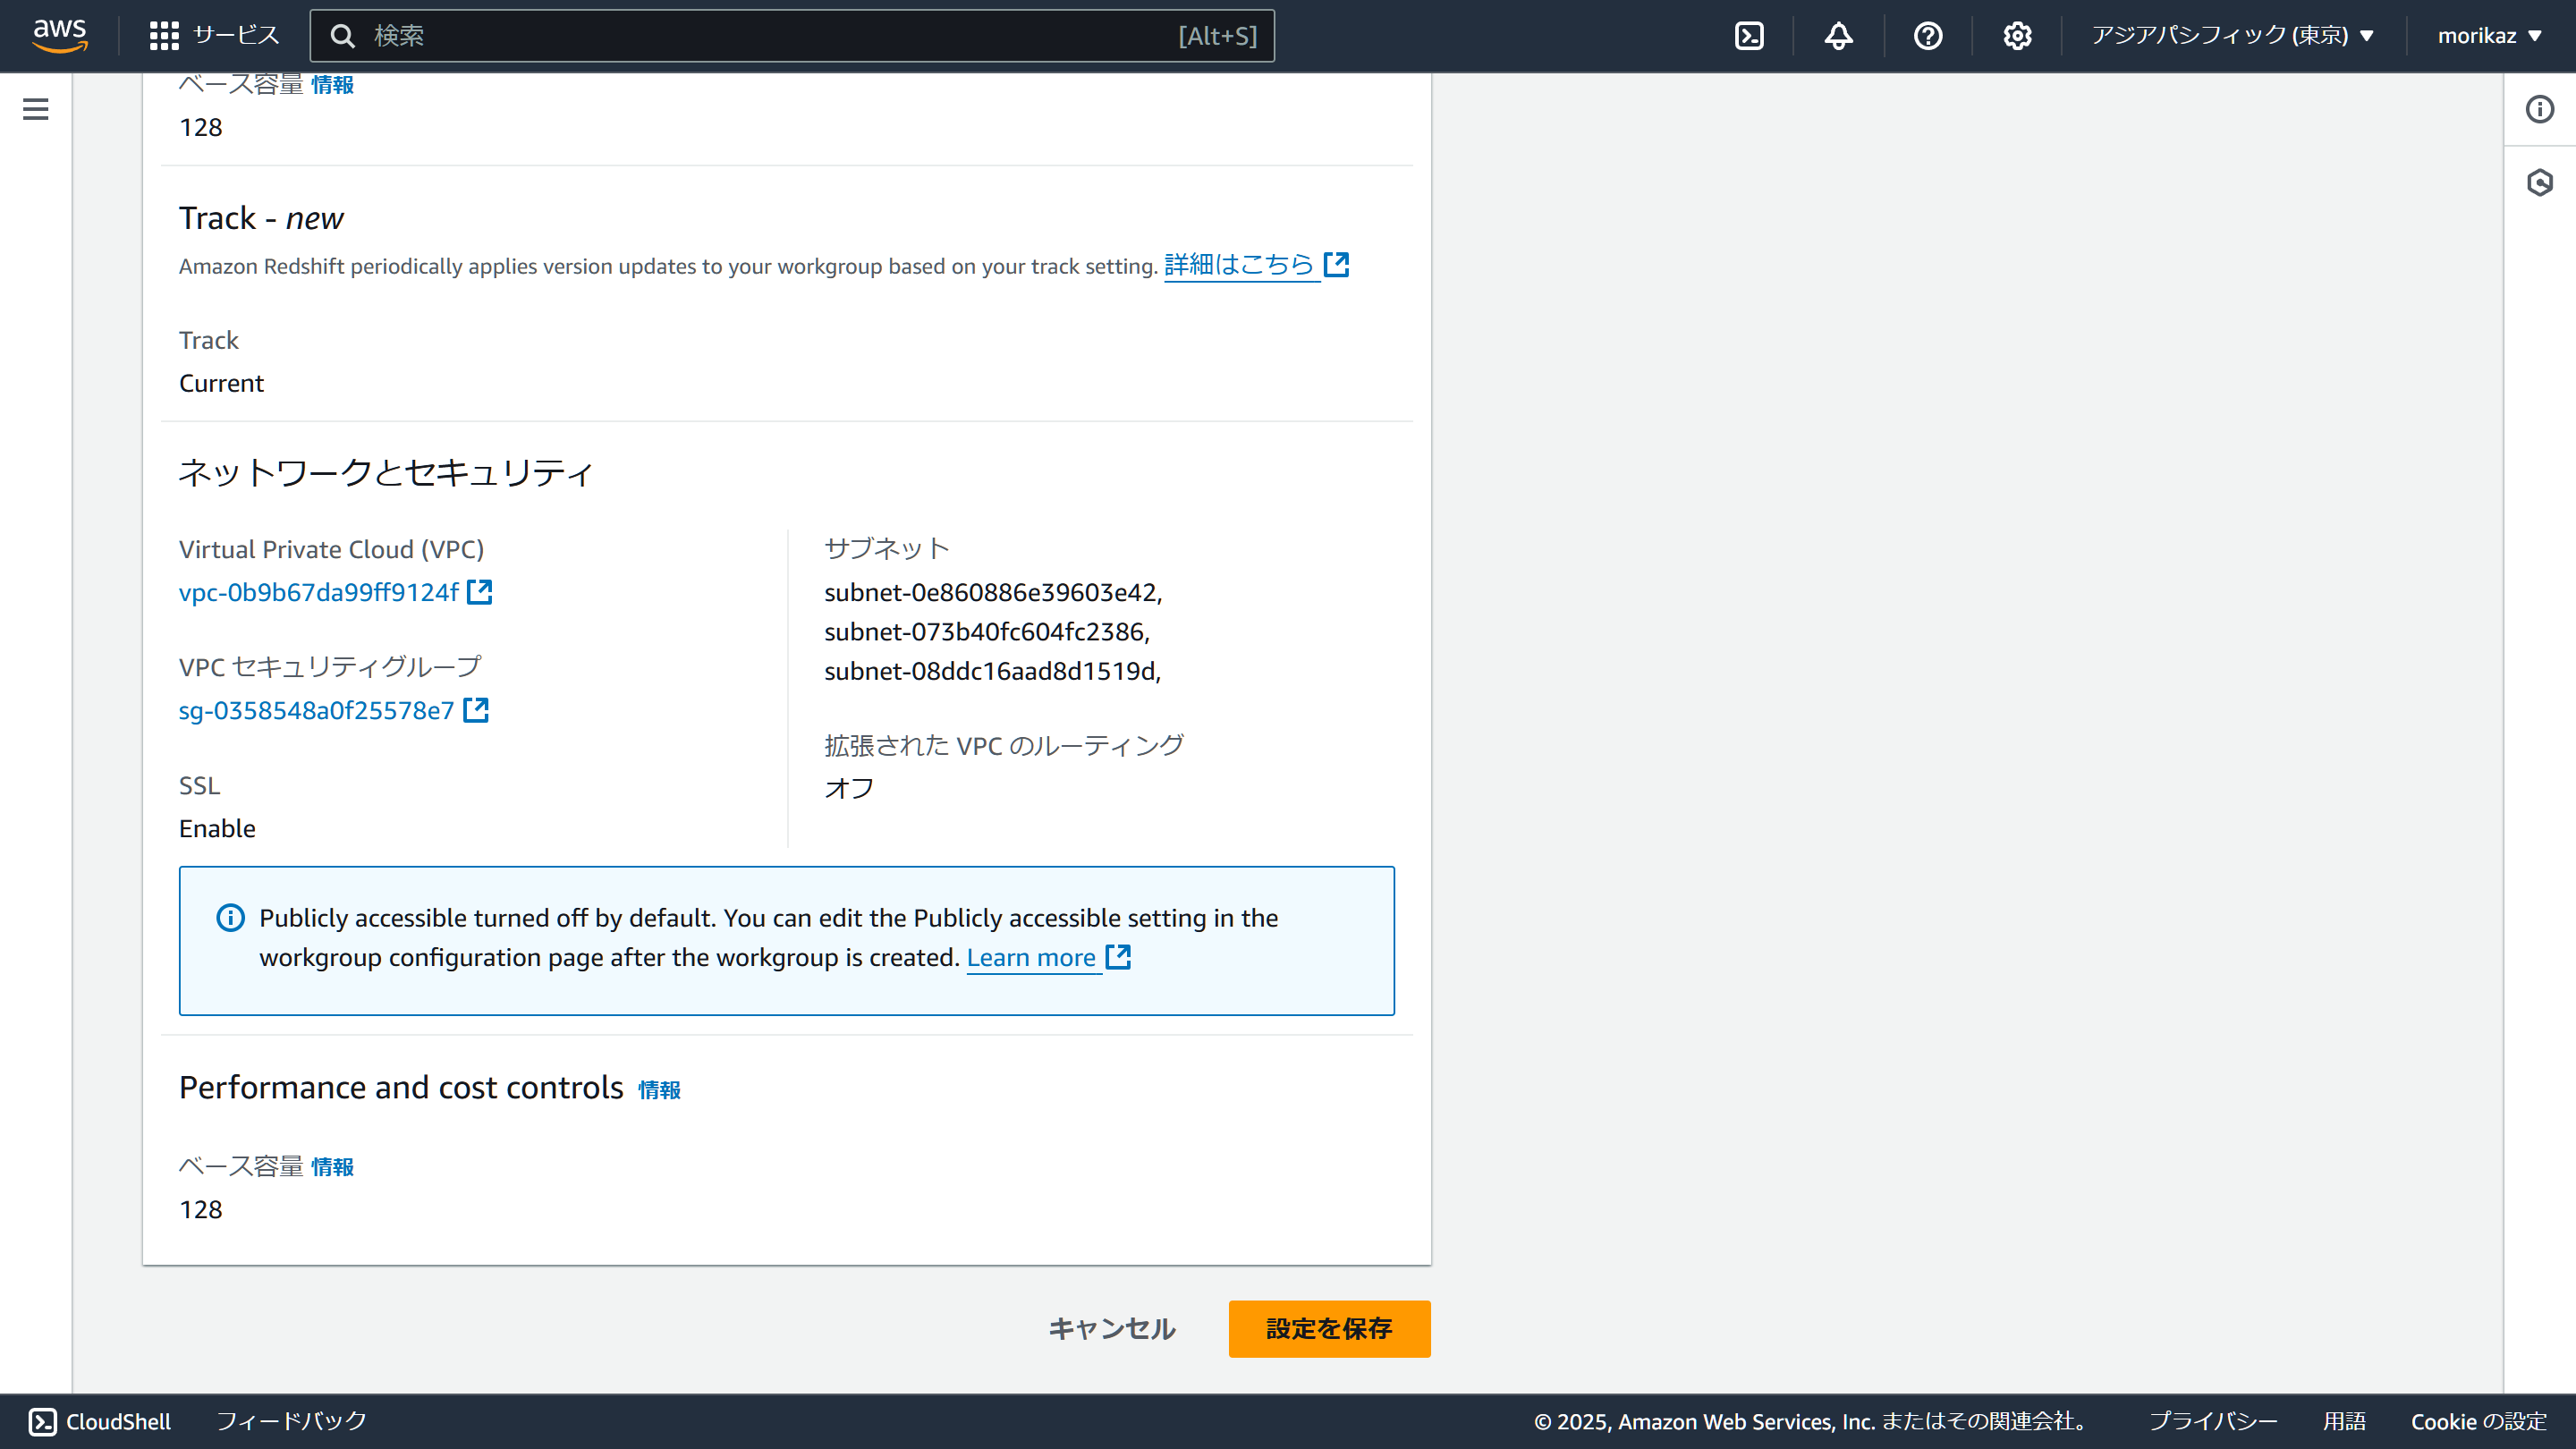The image size is (2576, 1449).
Task: Click the 設定を保存 button
Action: (x=1328, y=1328)
